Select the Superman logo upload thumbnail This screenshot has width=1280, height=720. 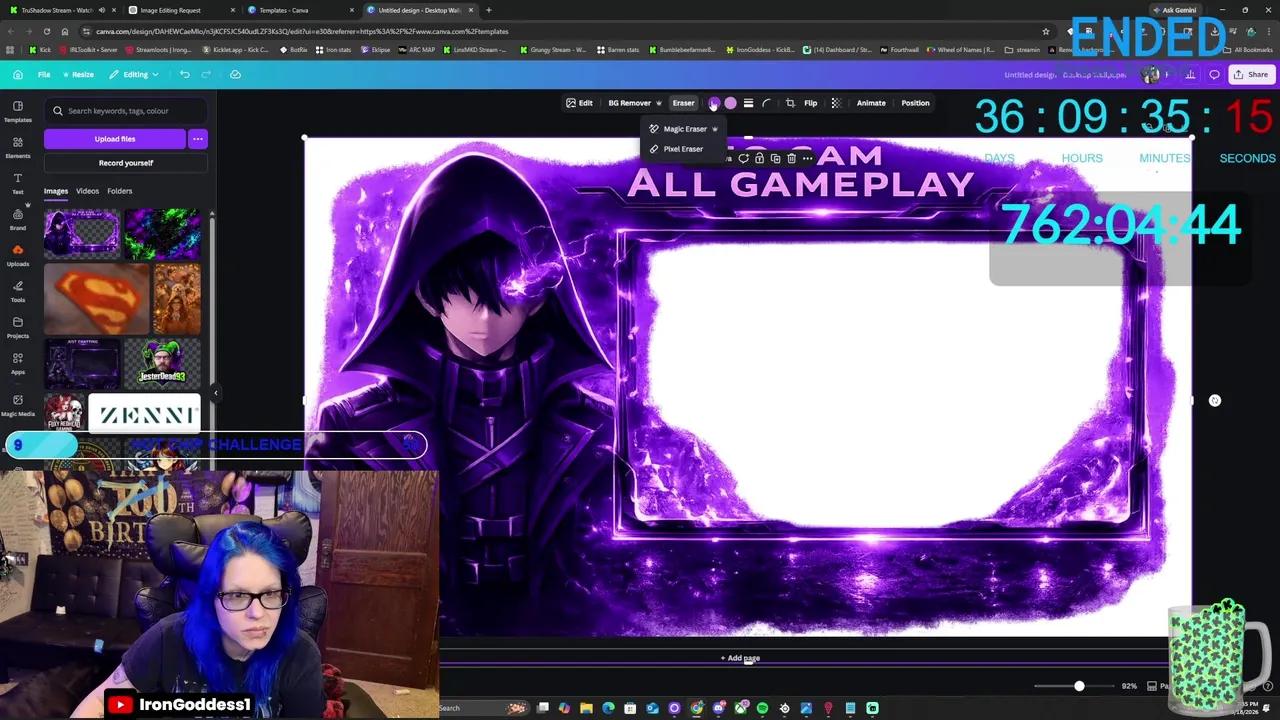tap(97, 297)
